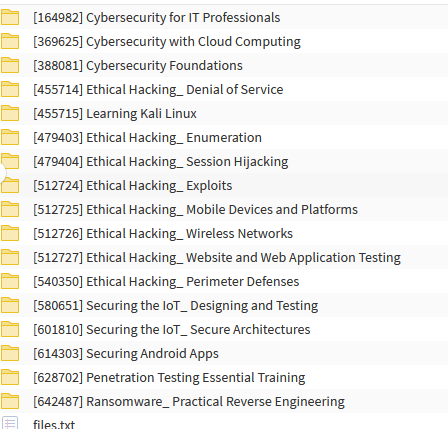Select "[388081] Cybersecurity Foundations" folder name
The width and height of the screenshot is (448, 429).
click(138, 66)
